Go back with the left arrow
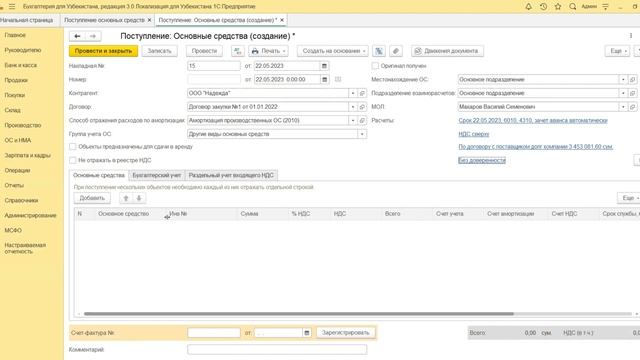The width and height of the screenshot is (640, 360). point(77,36)
